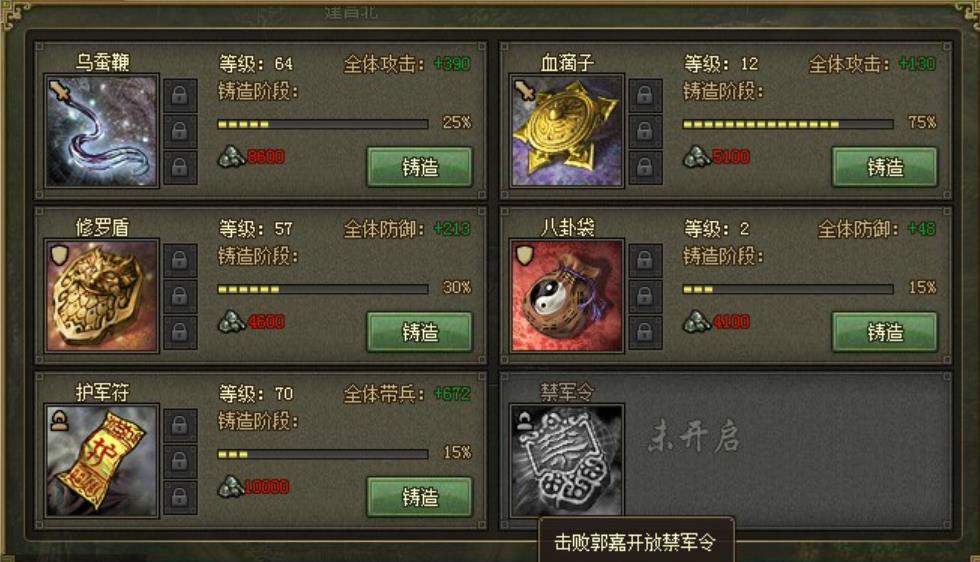
Task: Click the top lock slot beside 乌蚕鞭
Action: [180, 95]
